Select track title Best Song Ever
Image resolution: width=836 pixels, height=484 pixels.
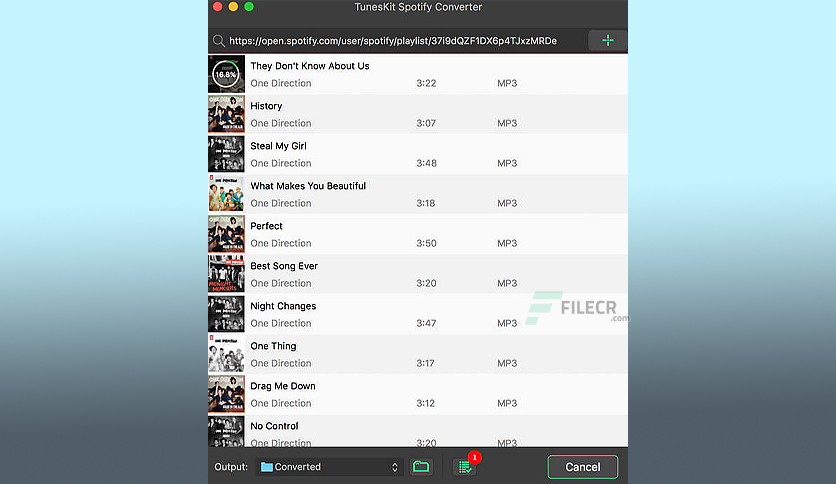pos(284,266)
